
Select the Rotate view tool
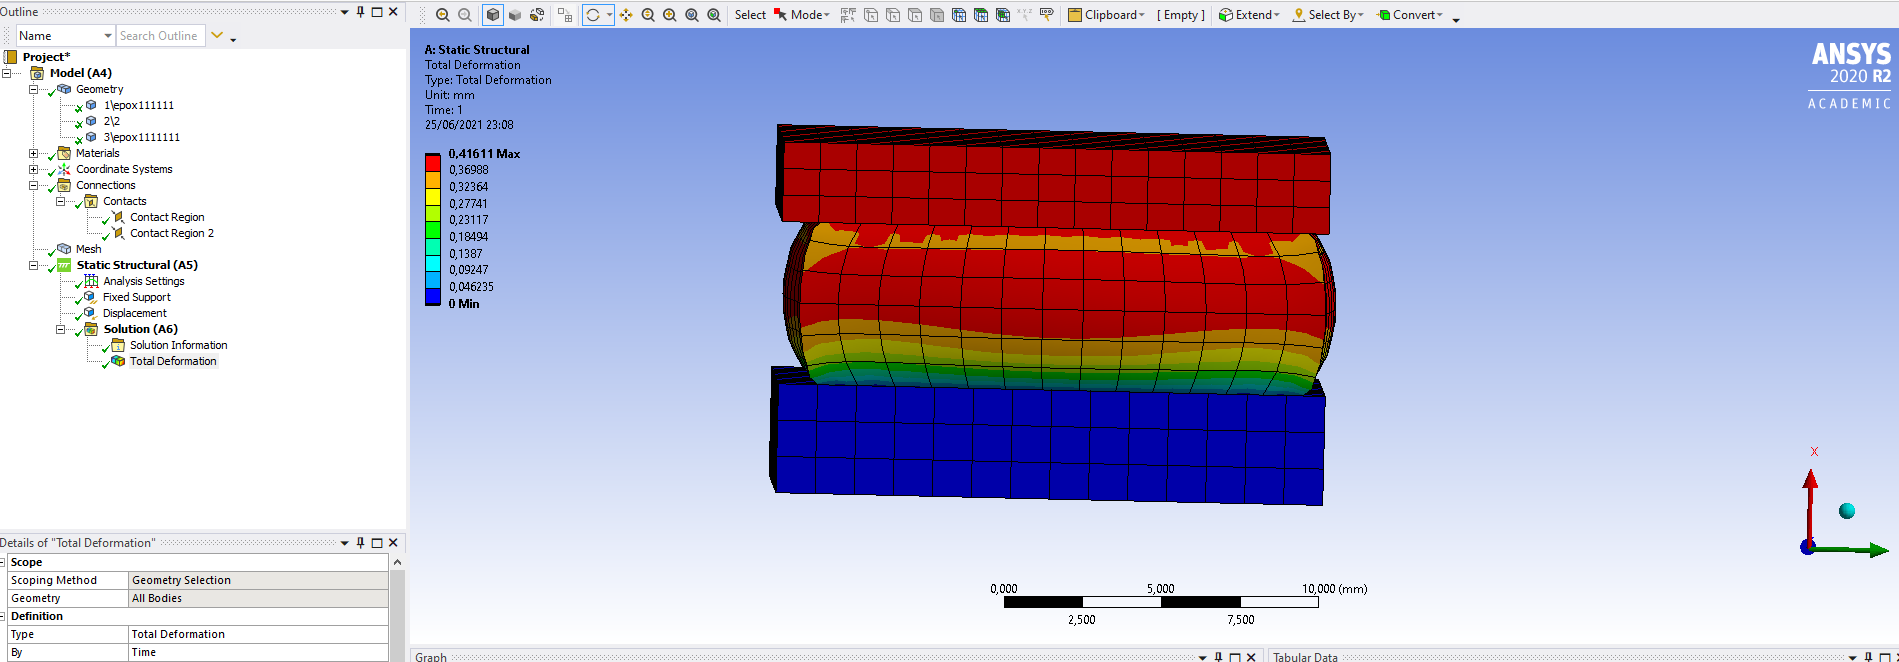[593, 15]
